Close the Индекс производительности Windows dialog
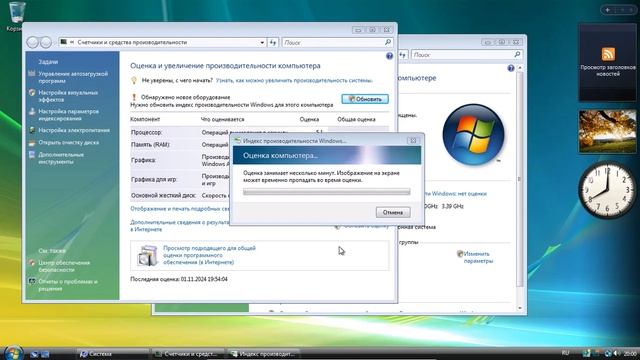 (413, 140)
